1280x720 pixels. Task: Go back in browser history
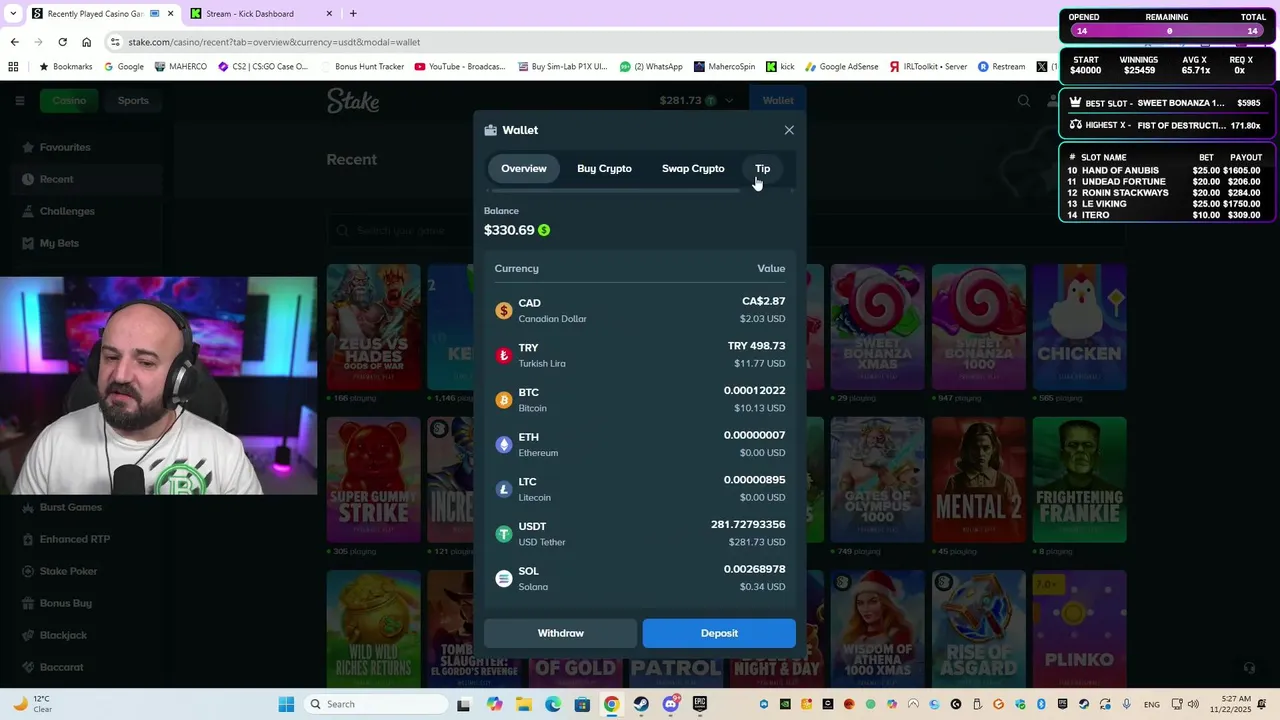[x=14, y=42]
